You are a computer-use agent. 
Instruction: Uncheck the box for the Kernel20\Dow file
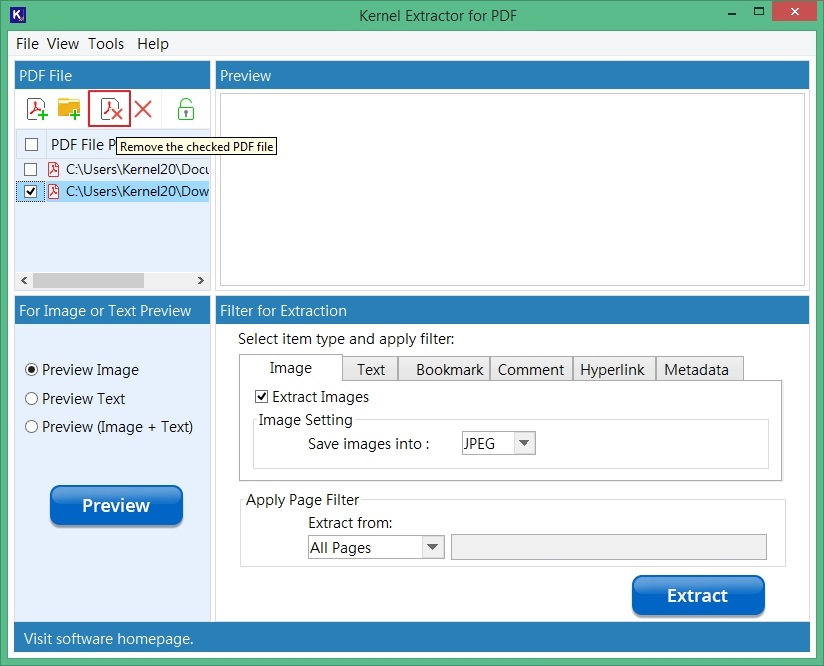pyautogui.click(x=30, y=191)
